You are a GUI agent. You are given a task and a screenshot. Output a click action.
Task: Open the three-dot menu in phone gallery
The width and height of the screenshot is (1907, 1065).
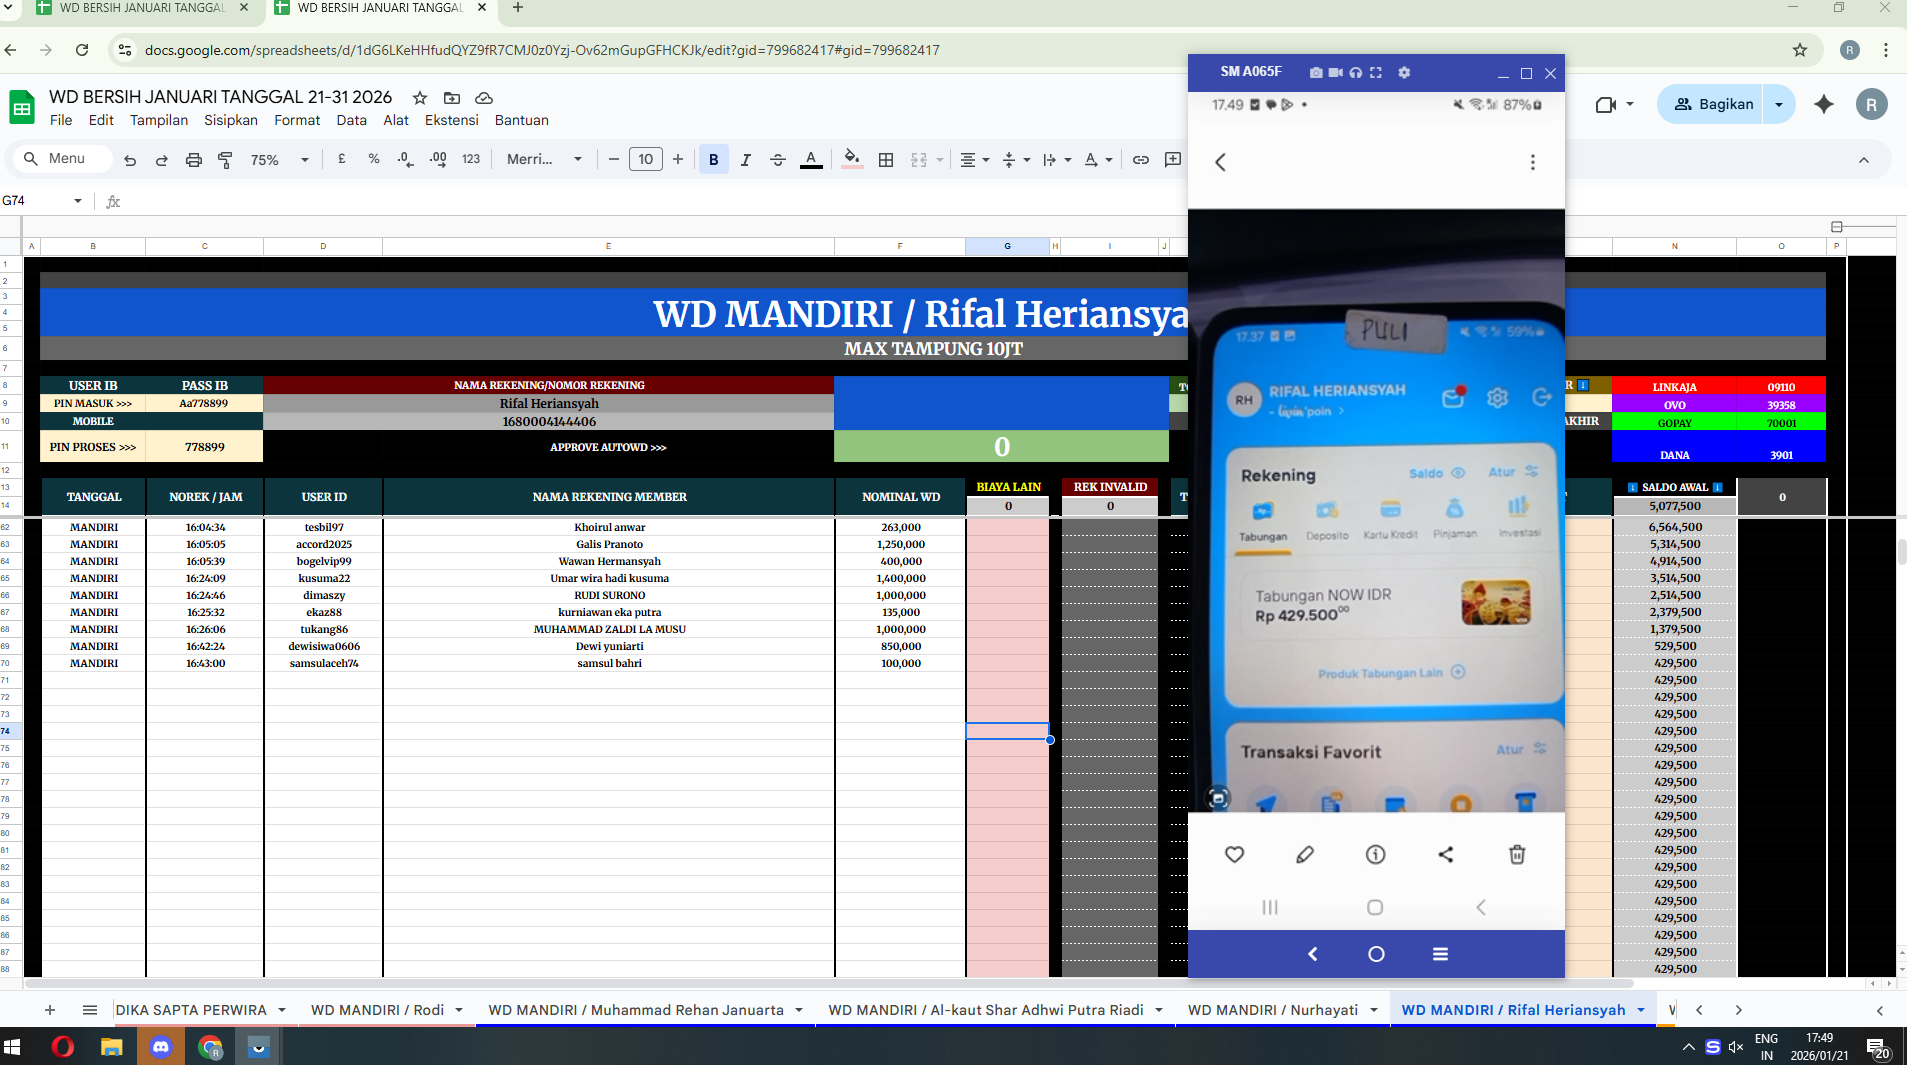(x=1533, y=162)
